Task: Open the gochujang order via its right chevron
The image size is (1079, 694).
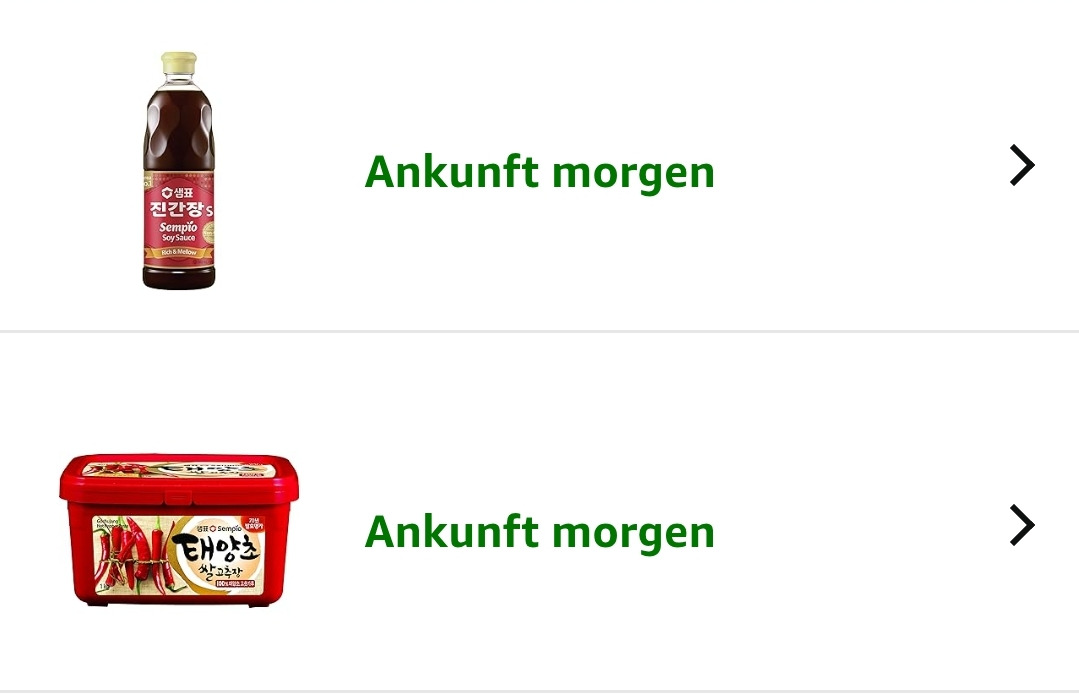Action: (1022, 525)
